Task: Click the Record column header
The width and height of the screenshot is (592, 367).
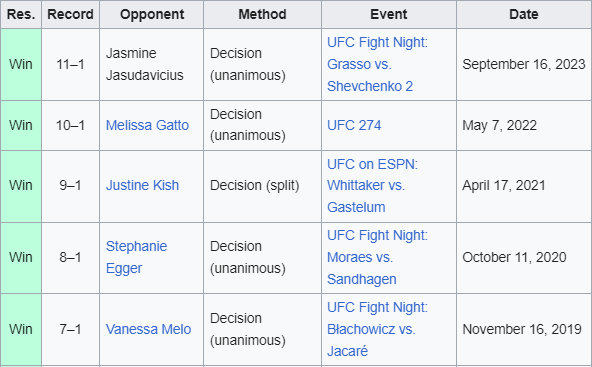Action: tap(71, 14)
